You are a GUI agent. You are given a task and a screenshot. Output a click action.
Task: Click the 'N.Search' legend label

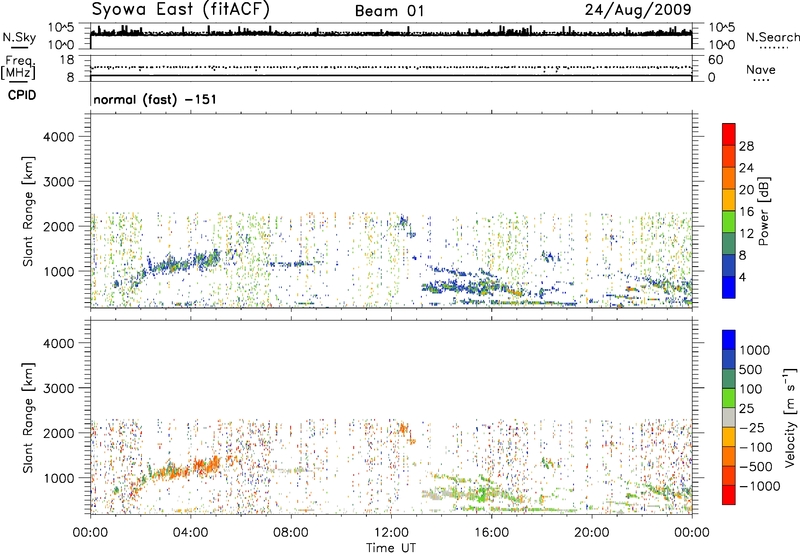pos(772,37)
